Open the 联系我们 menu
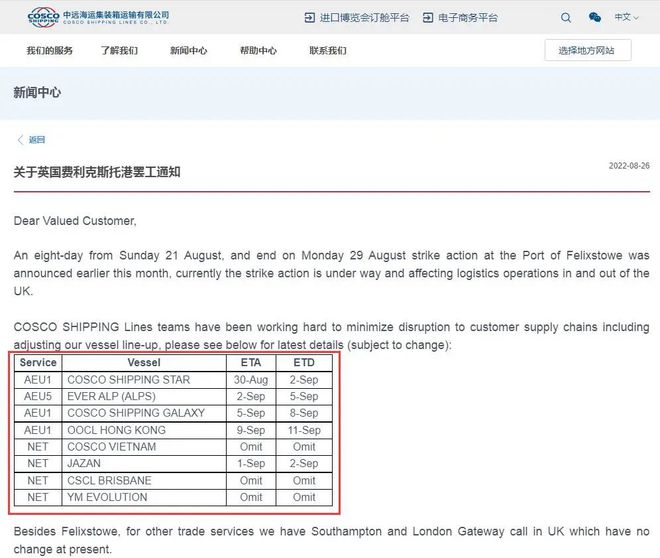The image size is (660, 558). (328, 50)
